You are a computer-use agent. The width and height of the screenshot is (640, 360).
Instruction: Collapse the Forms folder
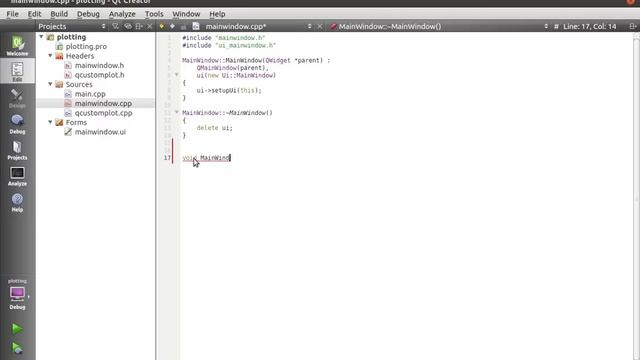click(x=50, y=122)
